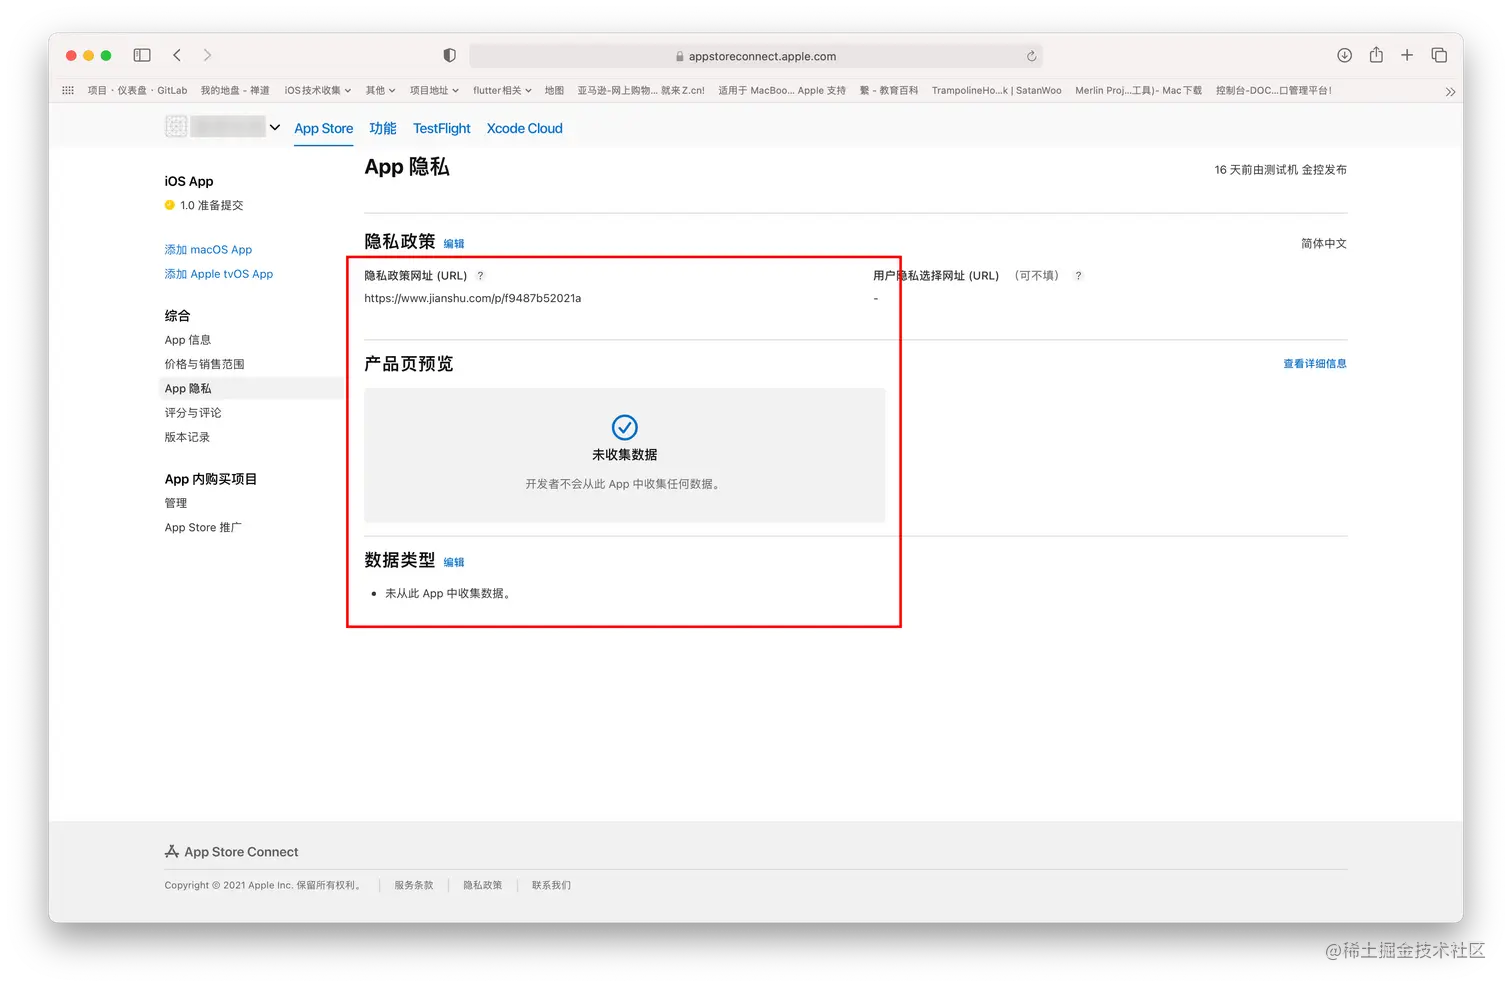Open the 亚马逊 bookmark
The width and height of the screenshot is (1512, 987).
point(641,90)
